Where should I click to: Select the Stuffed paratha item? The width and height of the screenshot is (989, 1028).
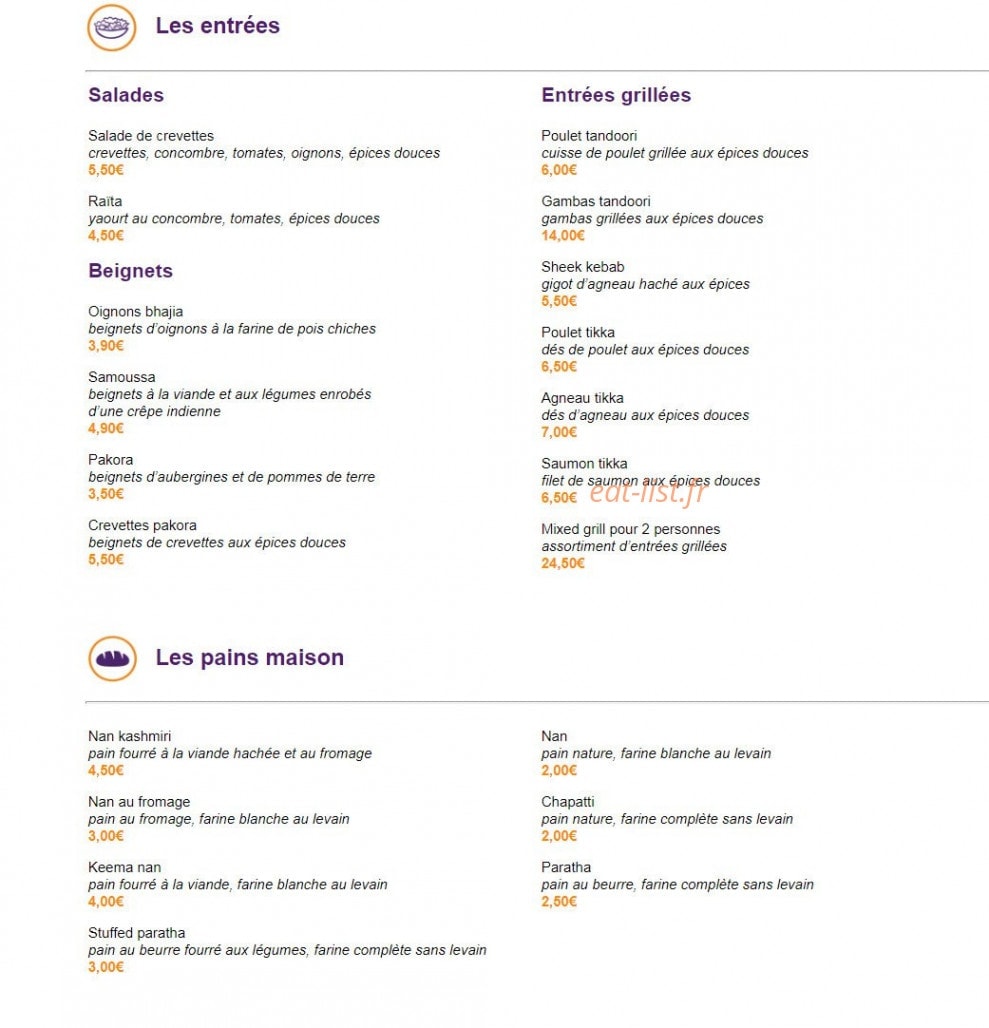pyautogui.click(x=137, y=933)
